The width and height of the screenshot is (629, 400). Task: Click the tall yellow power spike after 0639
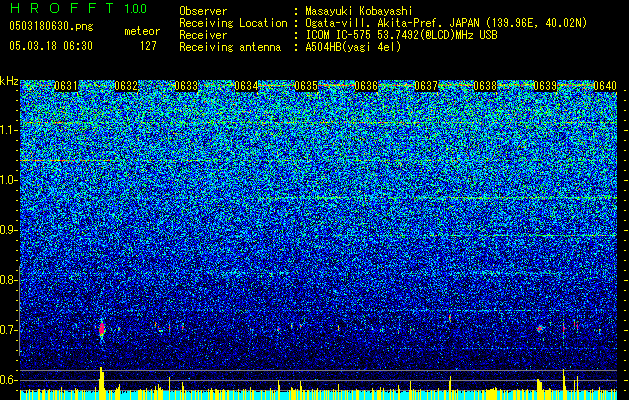coord(564,384)
